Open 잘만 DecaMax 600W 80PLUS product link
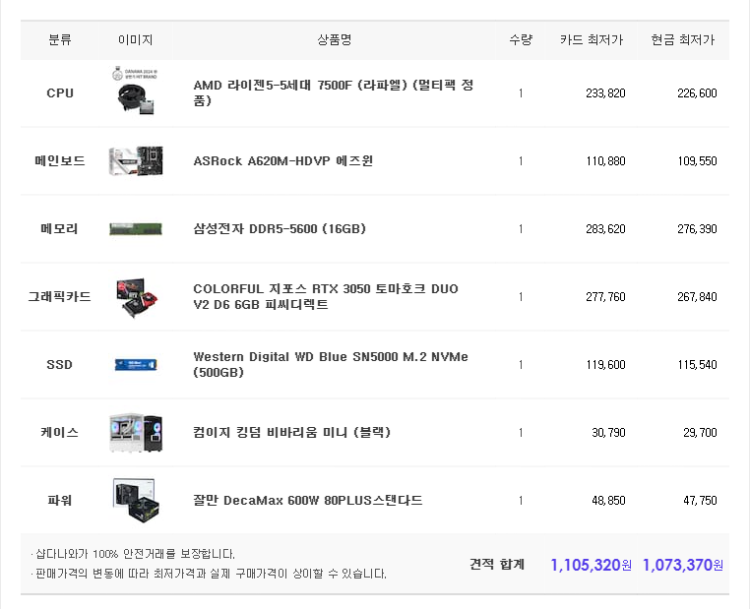The width and height of the screenshot is (750, 609). click(307, 501)
